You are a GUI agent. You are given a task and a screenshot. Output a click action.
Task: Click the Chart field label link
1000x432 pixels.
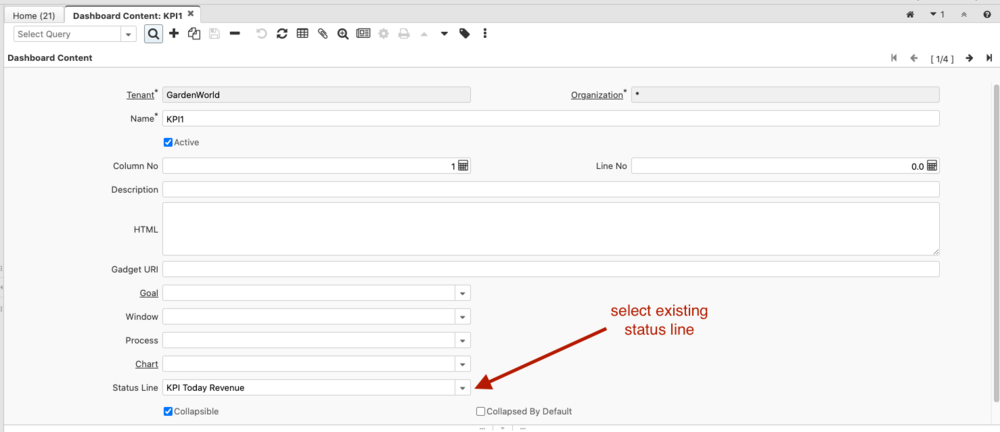click(x=147, y=364)
